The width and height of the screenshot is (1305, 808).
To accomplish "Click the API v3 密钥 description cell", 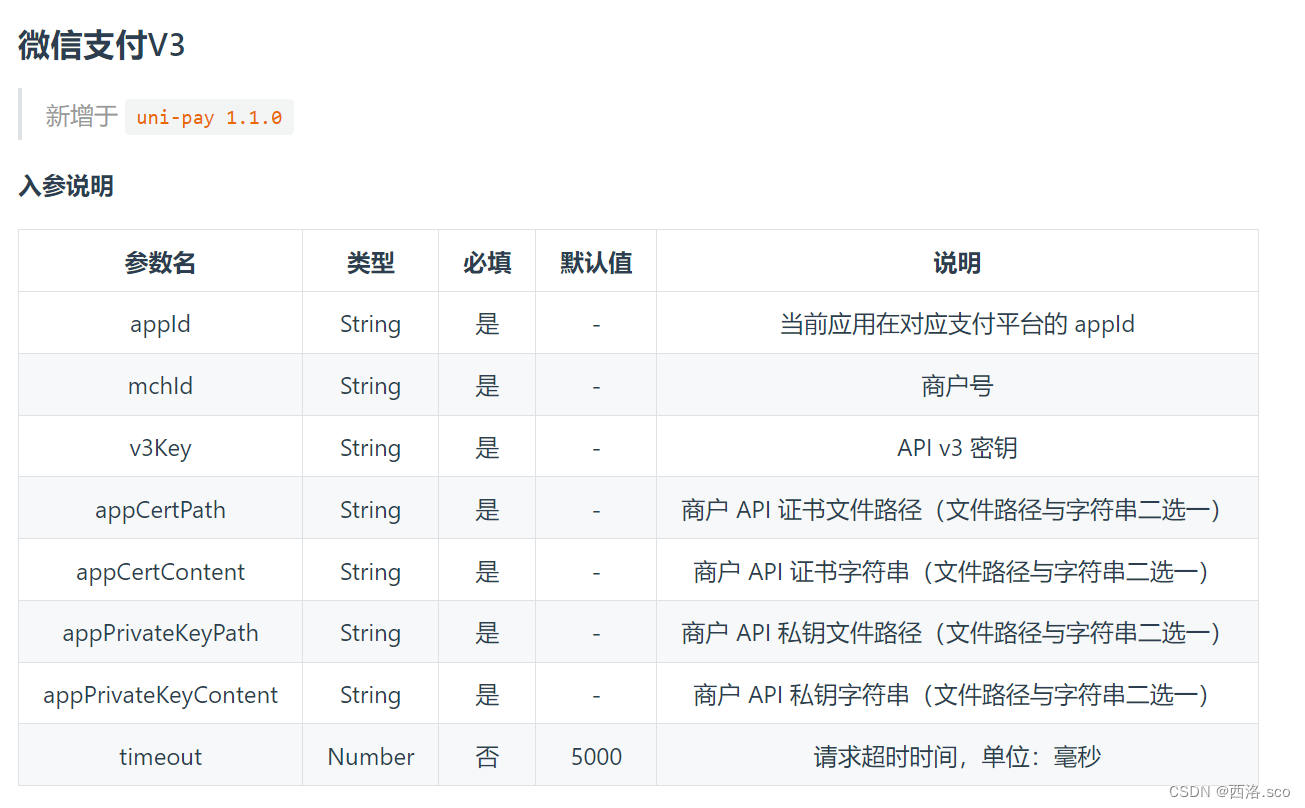I will (x=957, y=448).
